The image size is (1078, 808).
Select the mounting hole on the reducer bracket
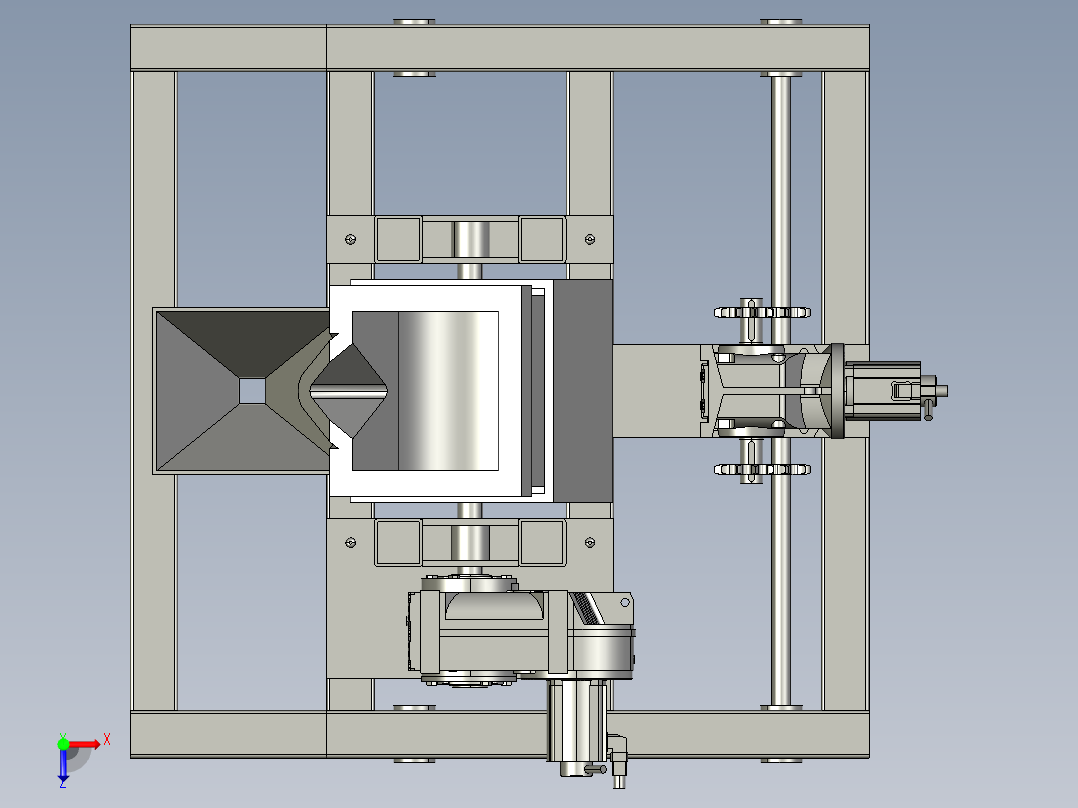coord(625,602)
